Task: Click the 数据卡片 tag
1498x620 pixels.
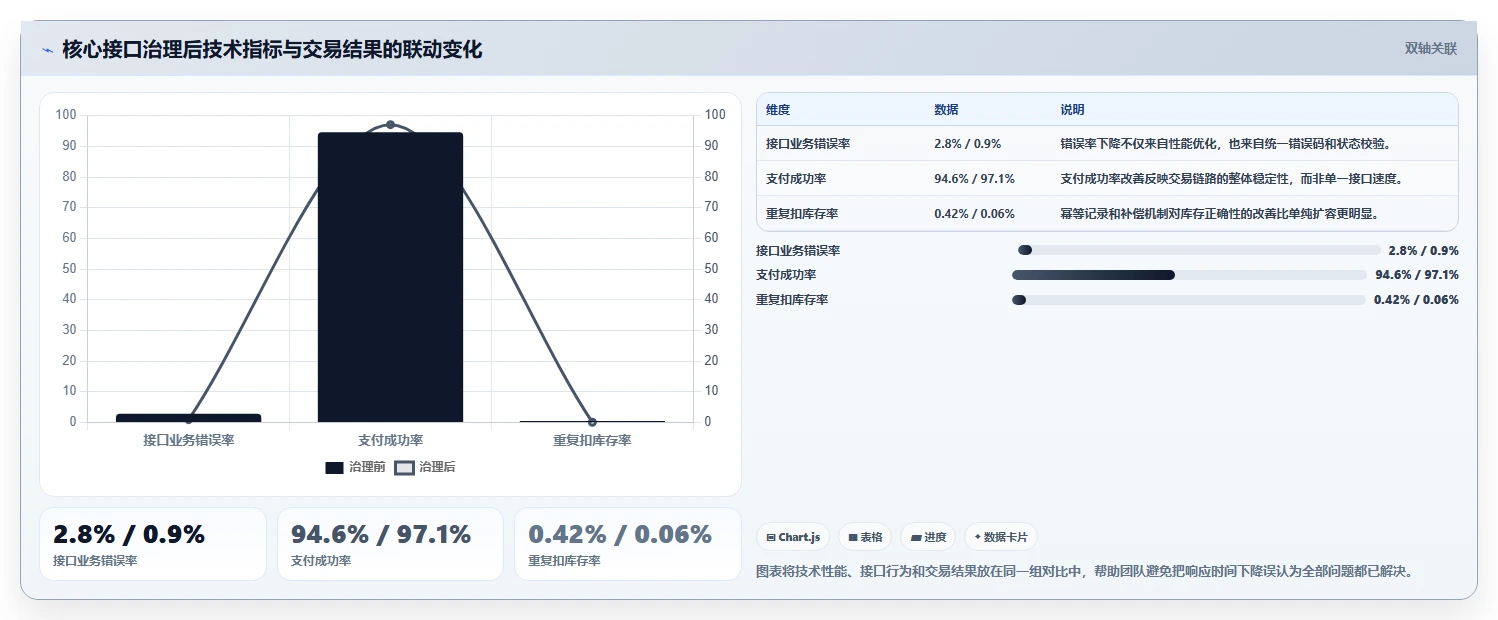Action: click(1001, 537)
